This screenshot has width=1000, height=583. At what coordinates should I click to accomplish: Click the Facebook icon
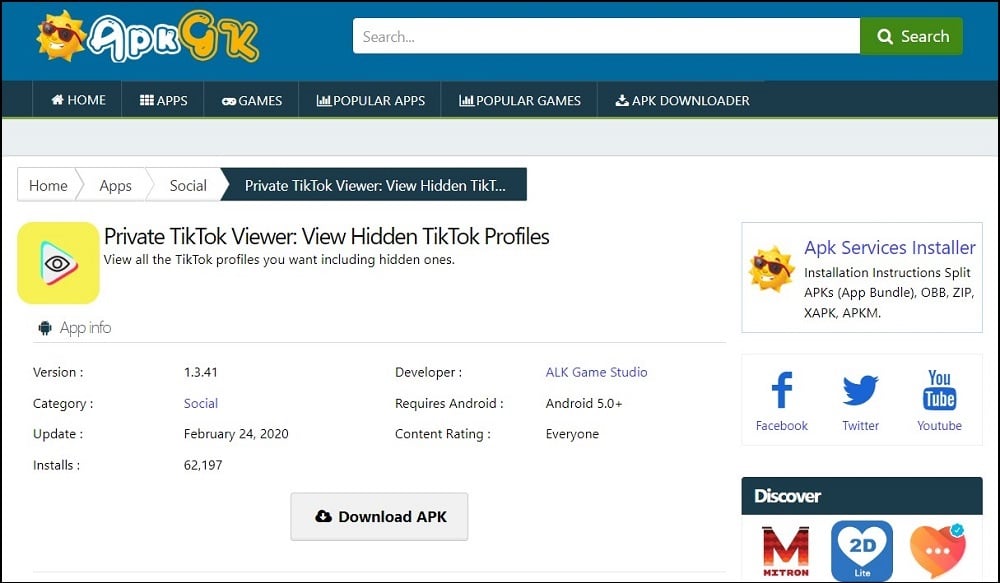(781, 390)
